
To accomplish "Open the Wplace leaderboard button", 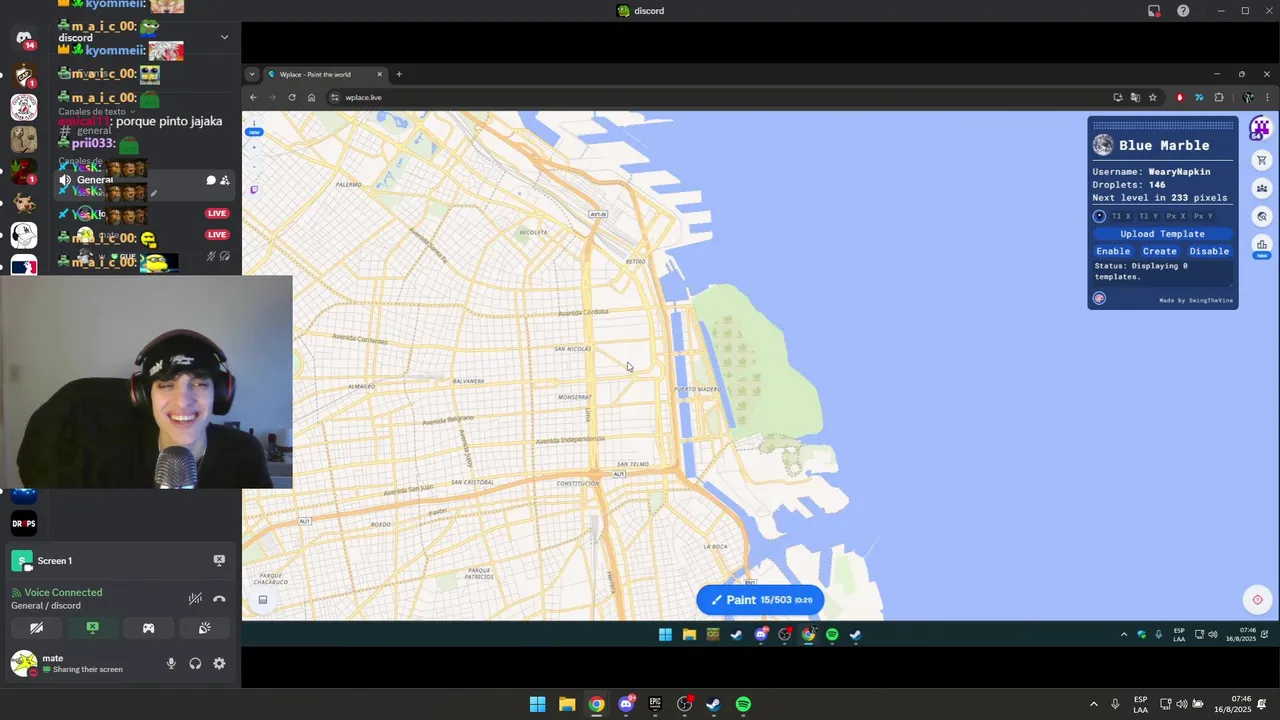I will (1262, 244).
